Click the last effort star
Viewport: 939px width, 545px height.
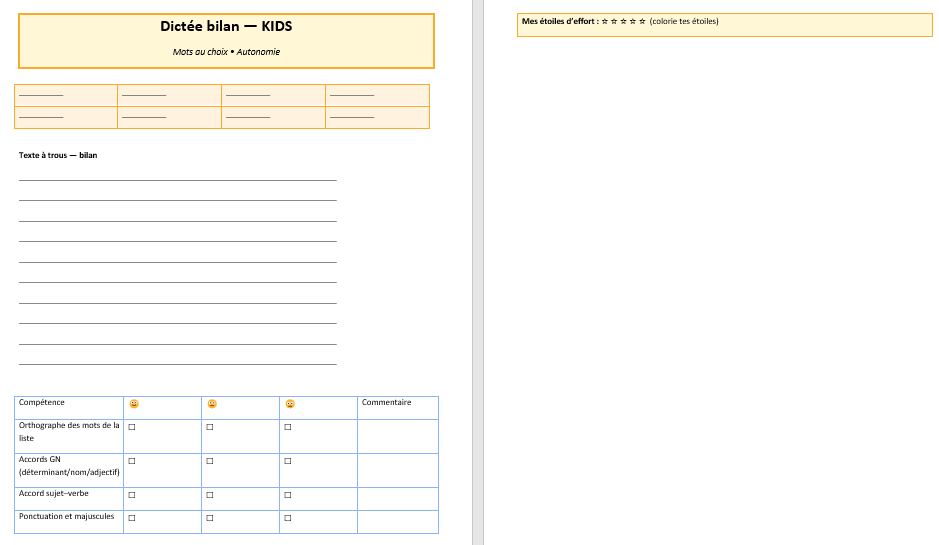coord(642,21)
